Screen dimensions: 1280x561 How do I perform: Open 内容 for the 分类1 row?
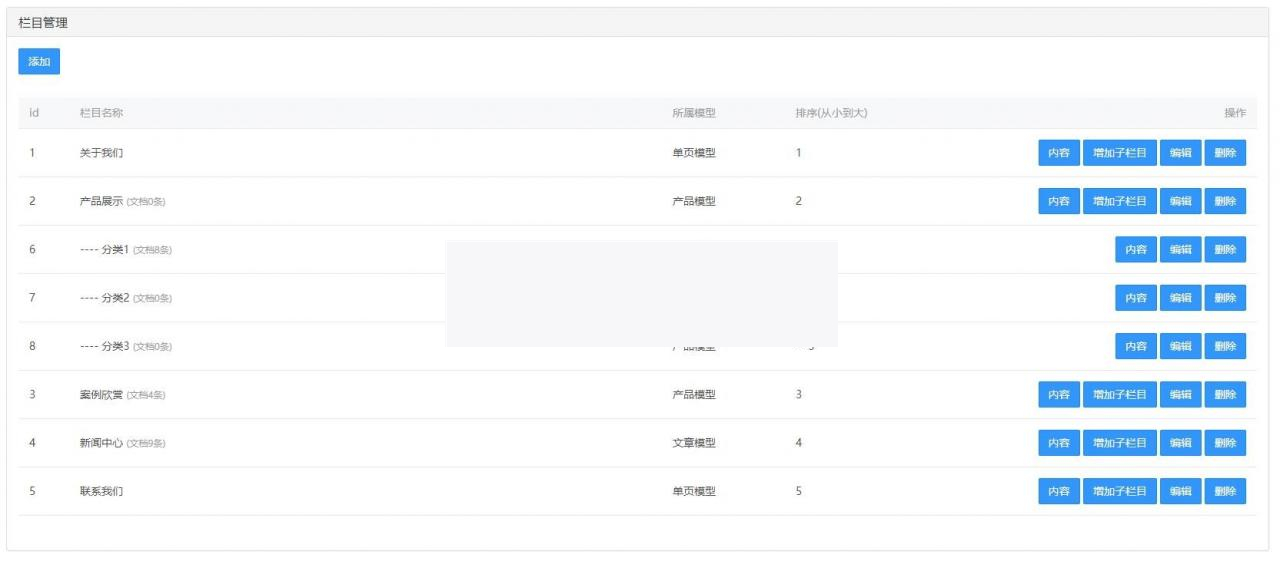(x=1136, y=250)
